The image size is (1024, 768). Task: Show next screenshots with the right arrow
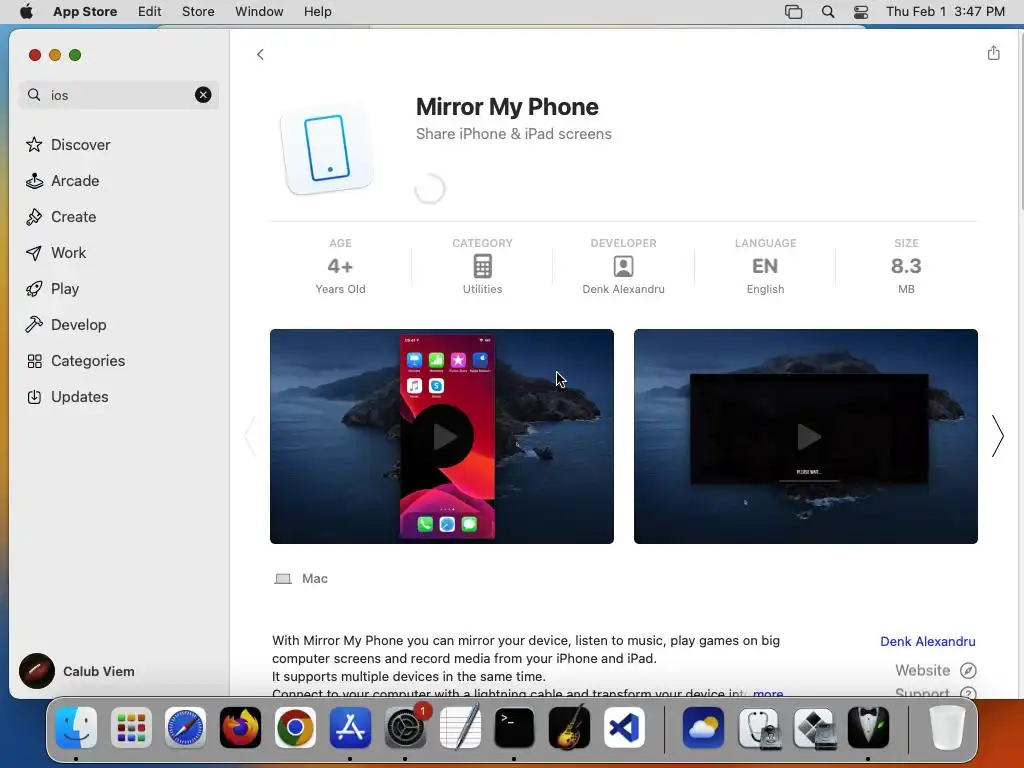coord(997,436)
